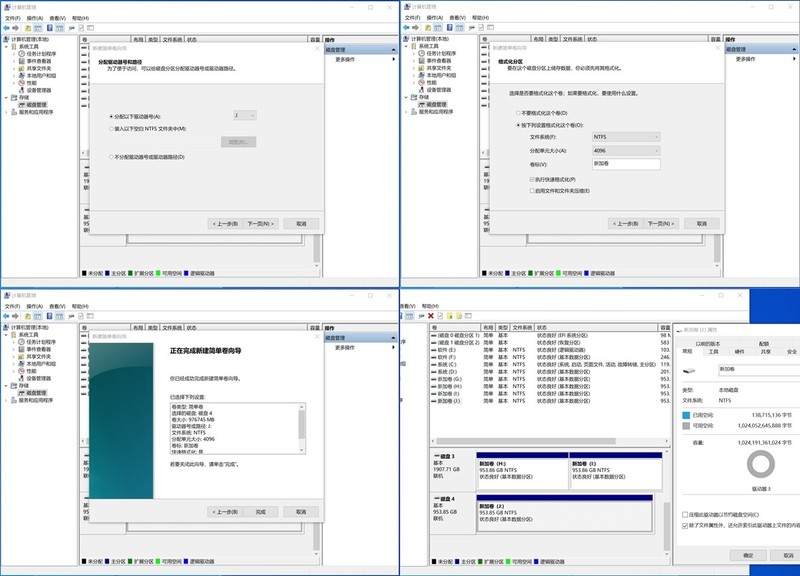The image size is (800, 576).
Task: Click Next (下一页) in the format partition wizard
Action: pos(660,224)
